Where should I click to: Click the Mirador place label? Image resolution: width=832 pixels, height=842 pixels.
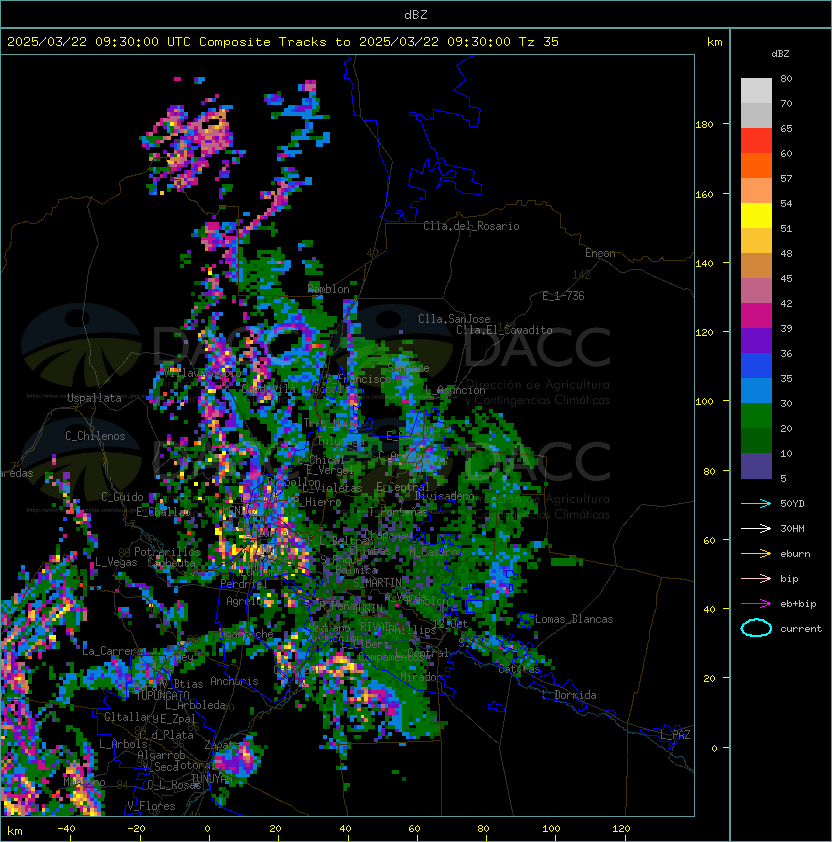[x=422, y=677]
